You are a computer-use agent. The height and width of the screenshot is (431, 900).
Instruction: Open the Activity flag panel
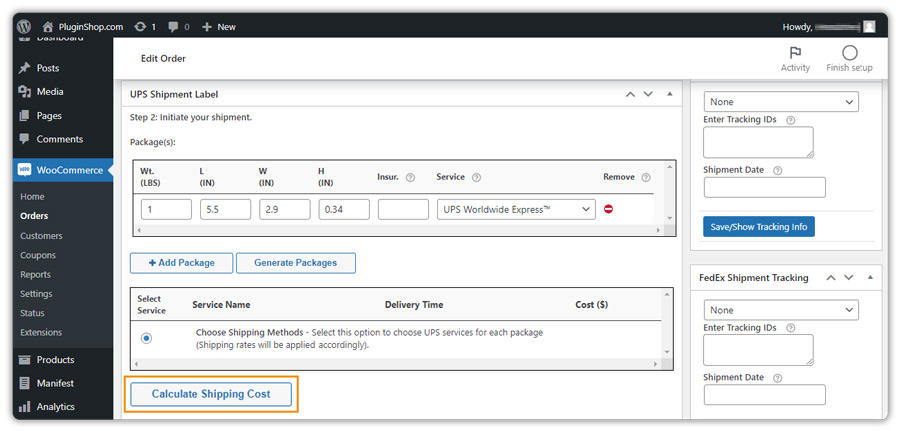click(795, 59)
